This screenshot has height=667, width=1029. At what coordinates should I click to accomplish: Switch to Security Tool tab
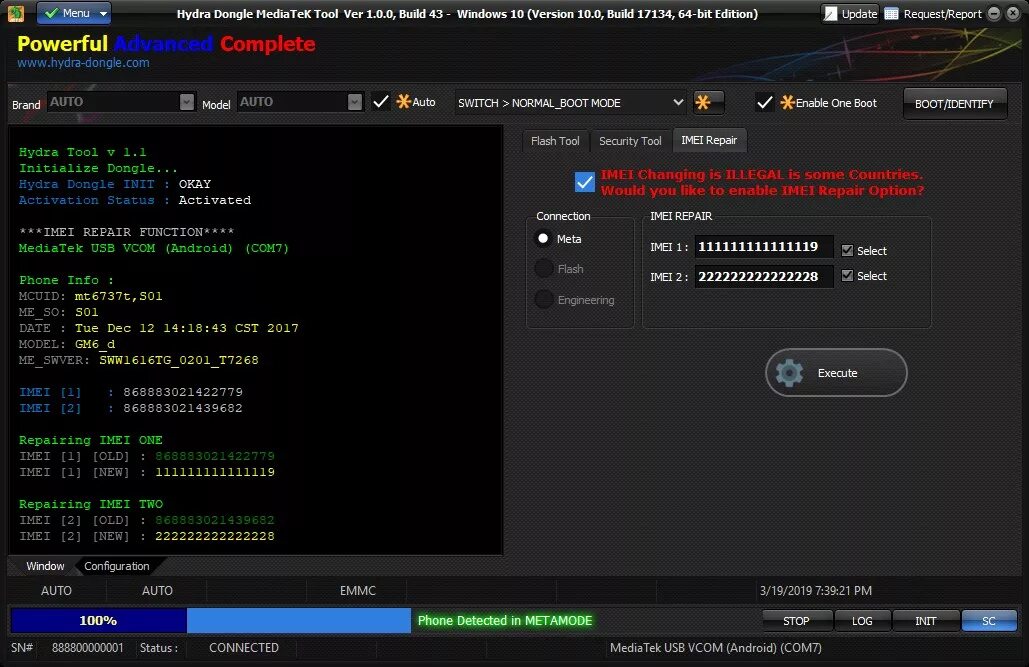[x=630, y=141]
